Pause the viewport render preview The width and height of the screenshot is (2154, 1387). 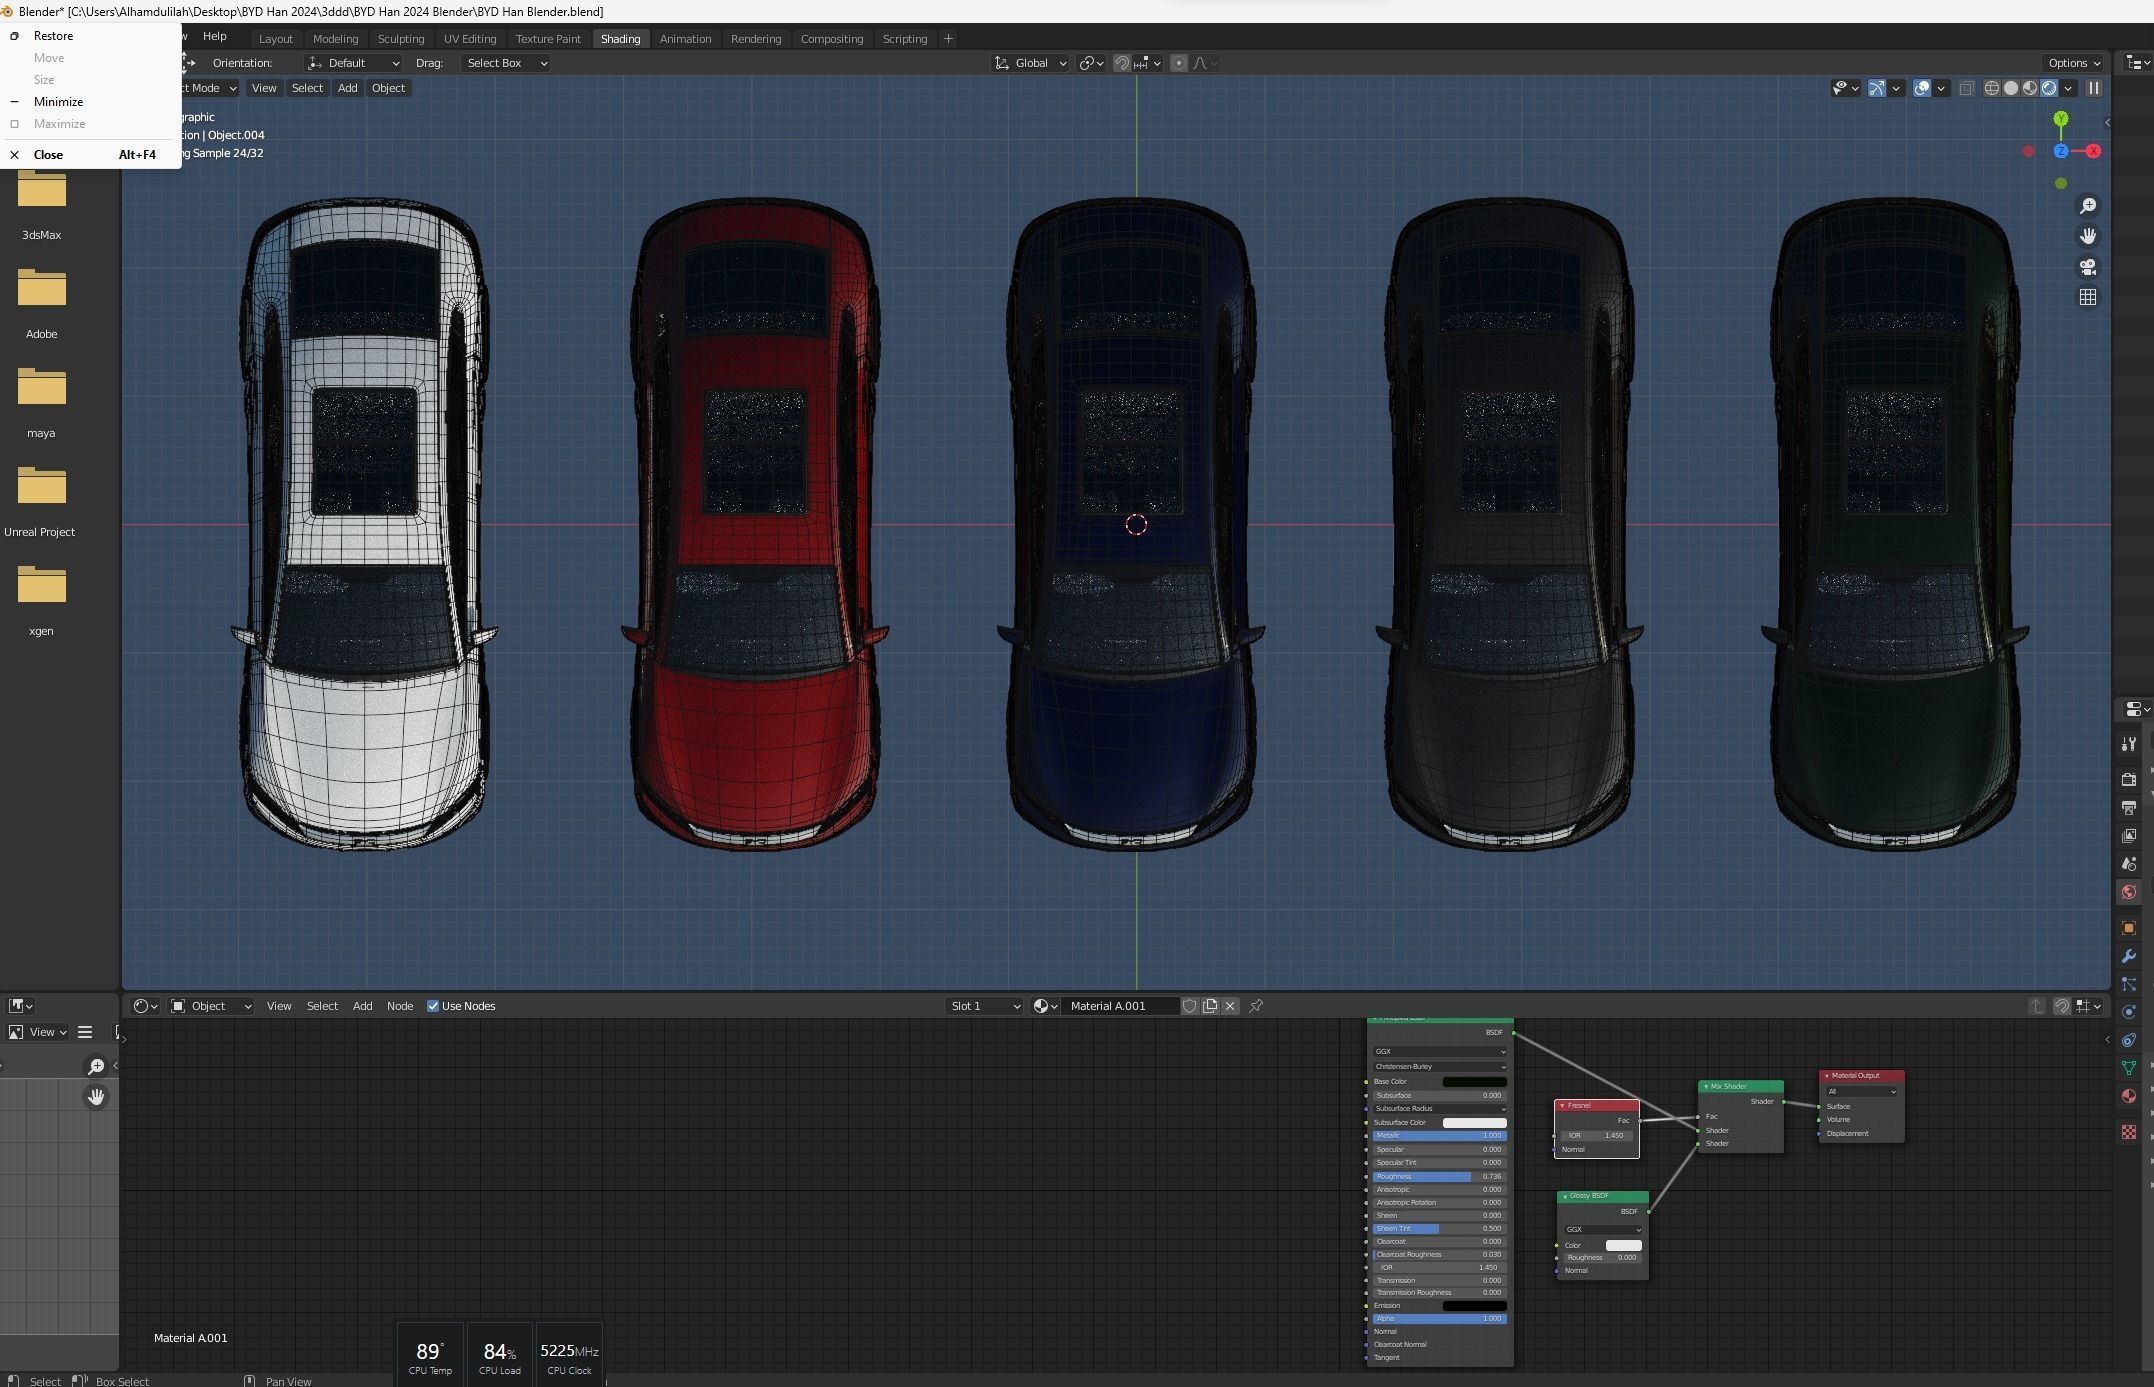pyautogui.click(x=2093, y=88)
